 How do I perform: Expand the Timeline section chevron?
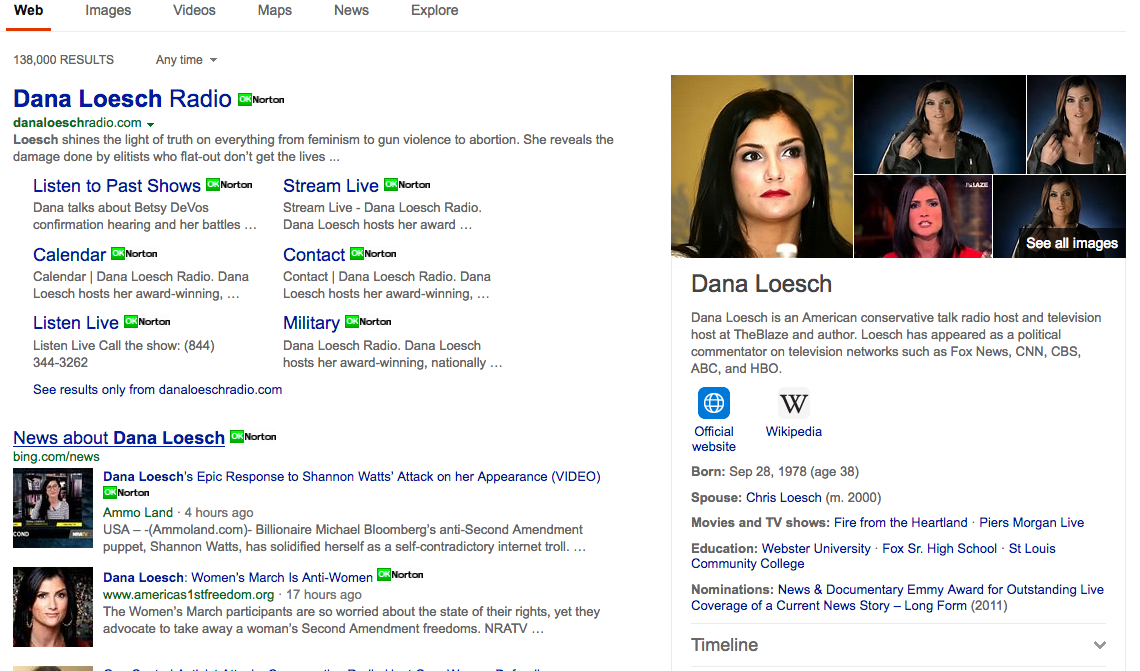click(1100, 645)
